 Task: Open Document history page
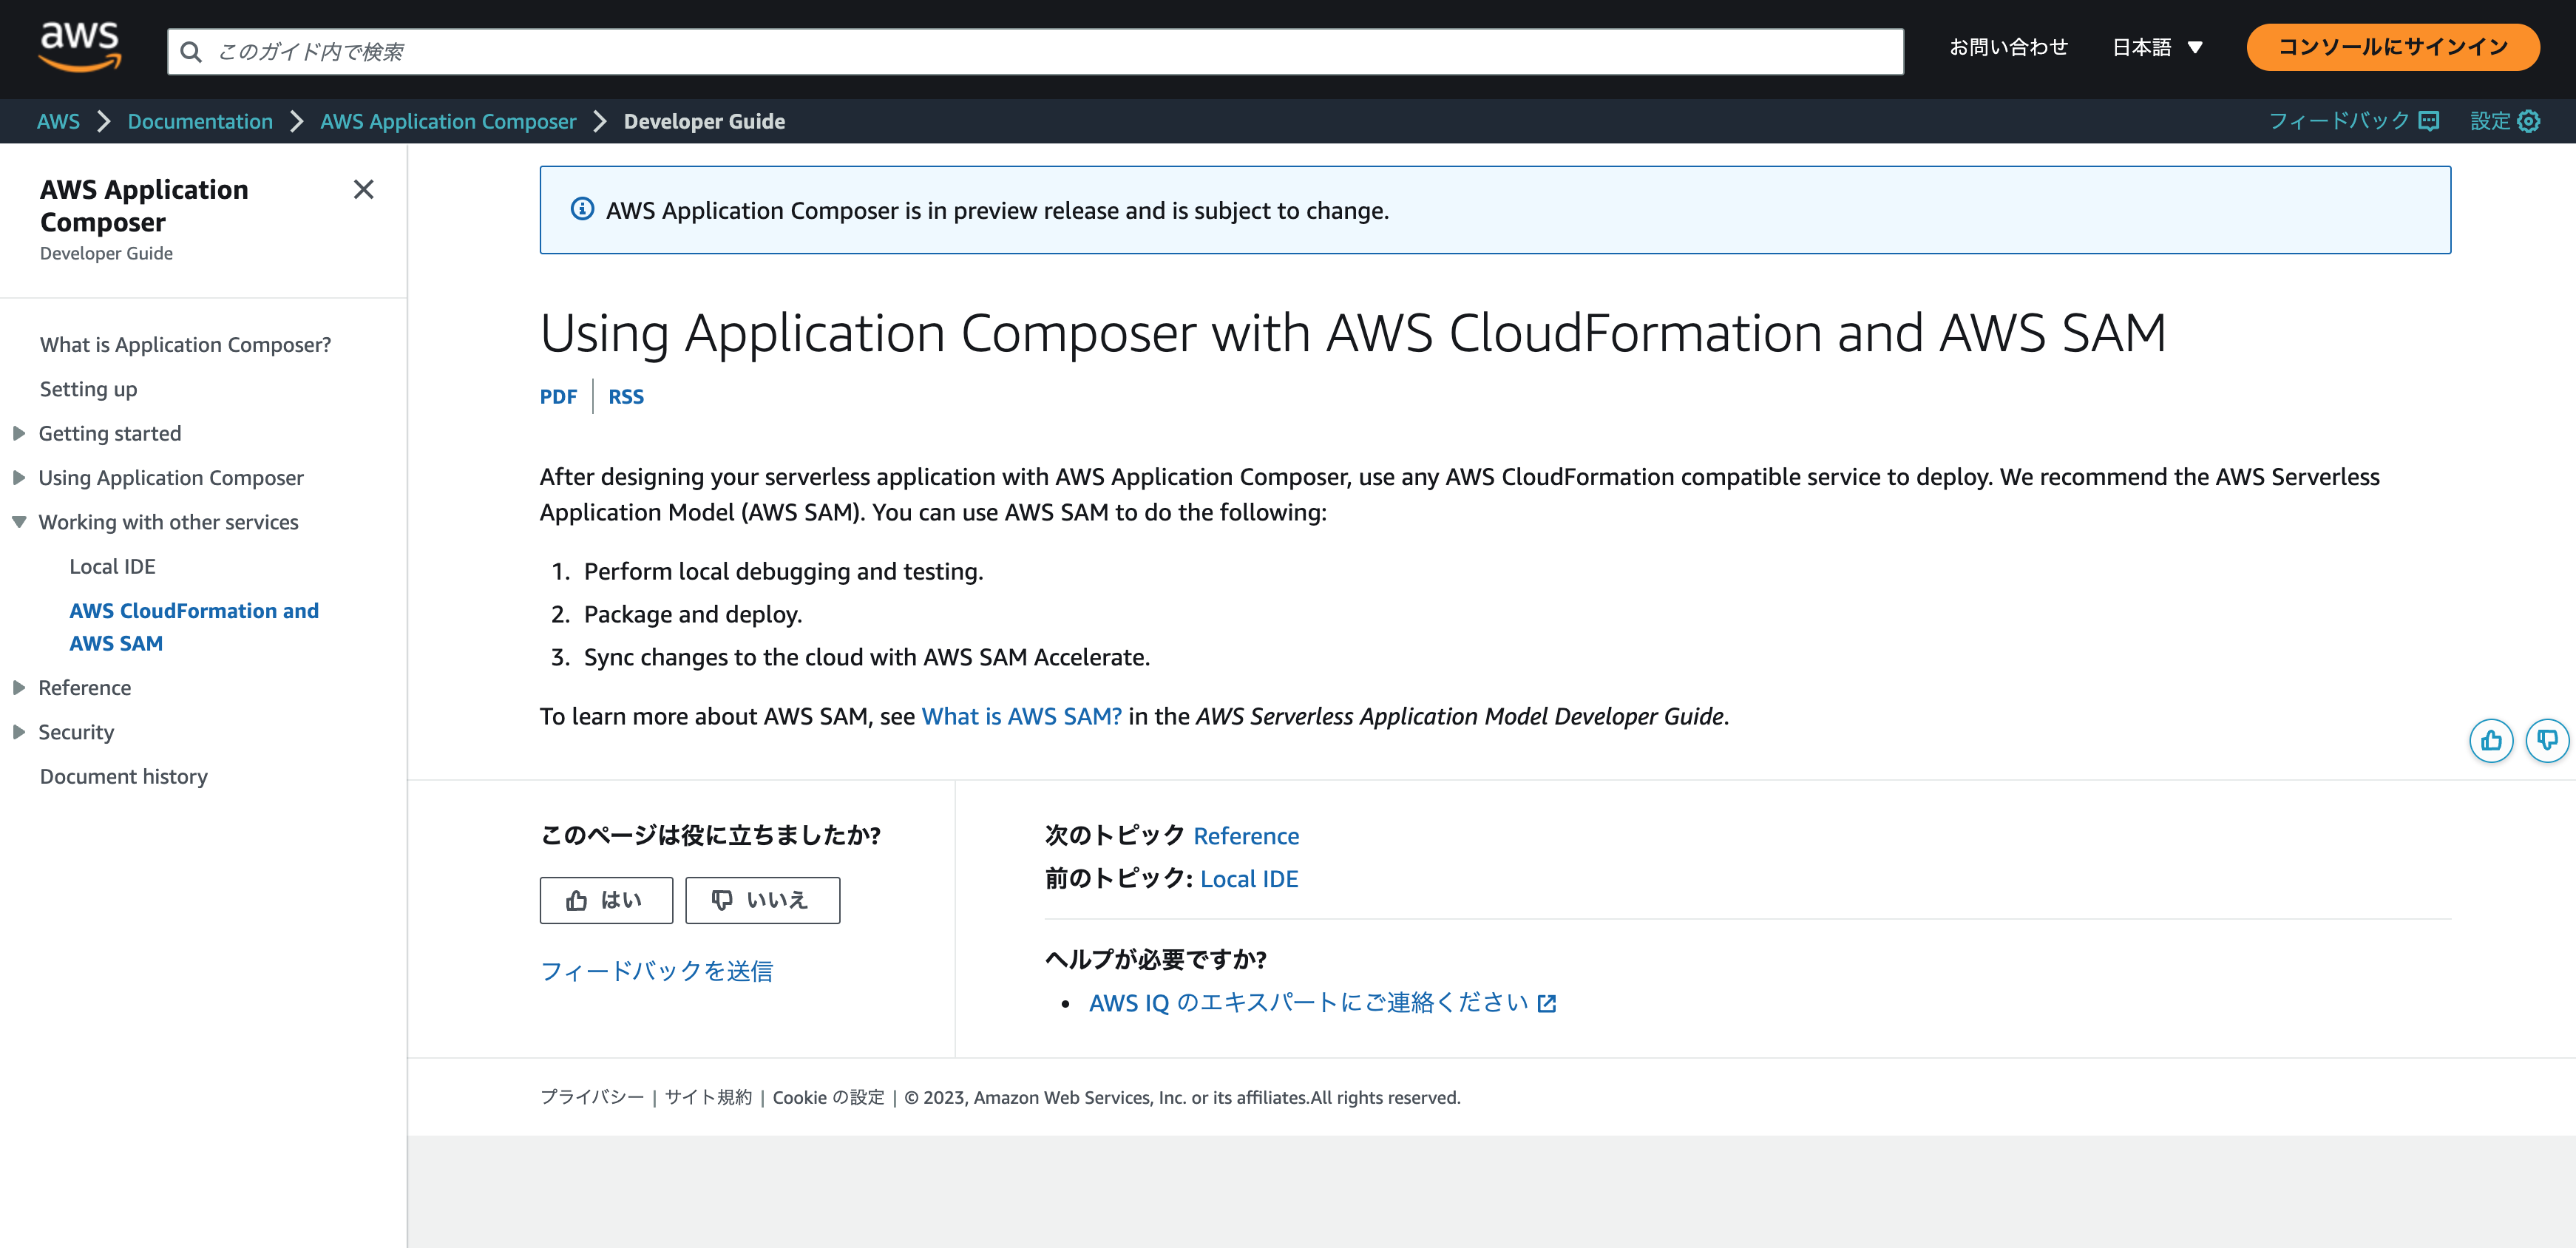pos(124,776)
